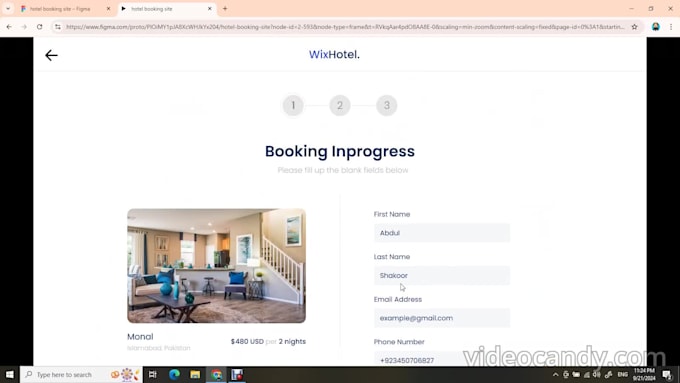Click the Phone Number input field

click(x=442, y=359)
